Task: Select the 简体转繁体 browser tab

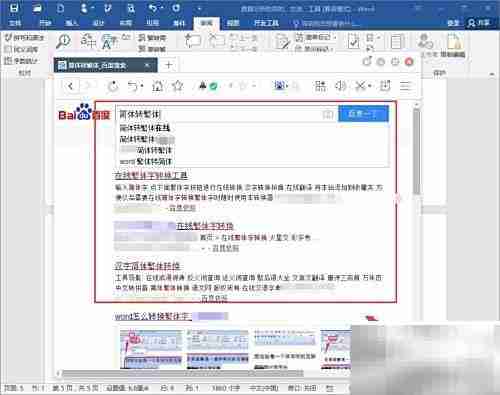Action: tap(105, 65)
